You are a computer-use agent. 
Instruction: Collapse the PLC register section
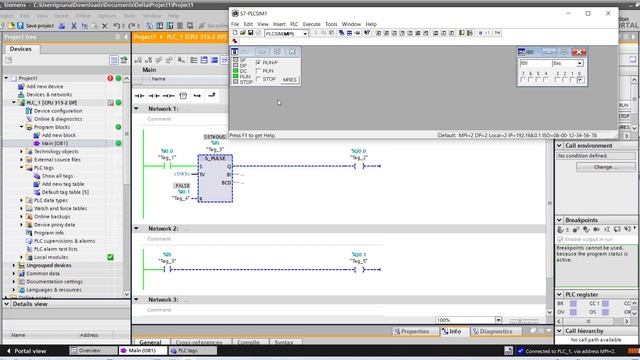click(x=560, y=294)
